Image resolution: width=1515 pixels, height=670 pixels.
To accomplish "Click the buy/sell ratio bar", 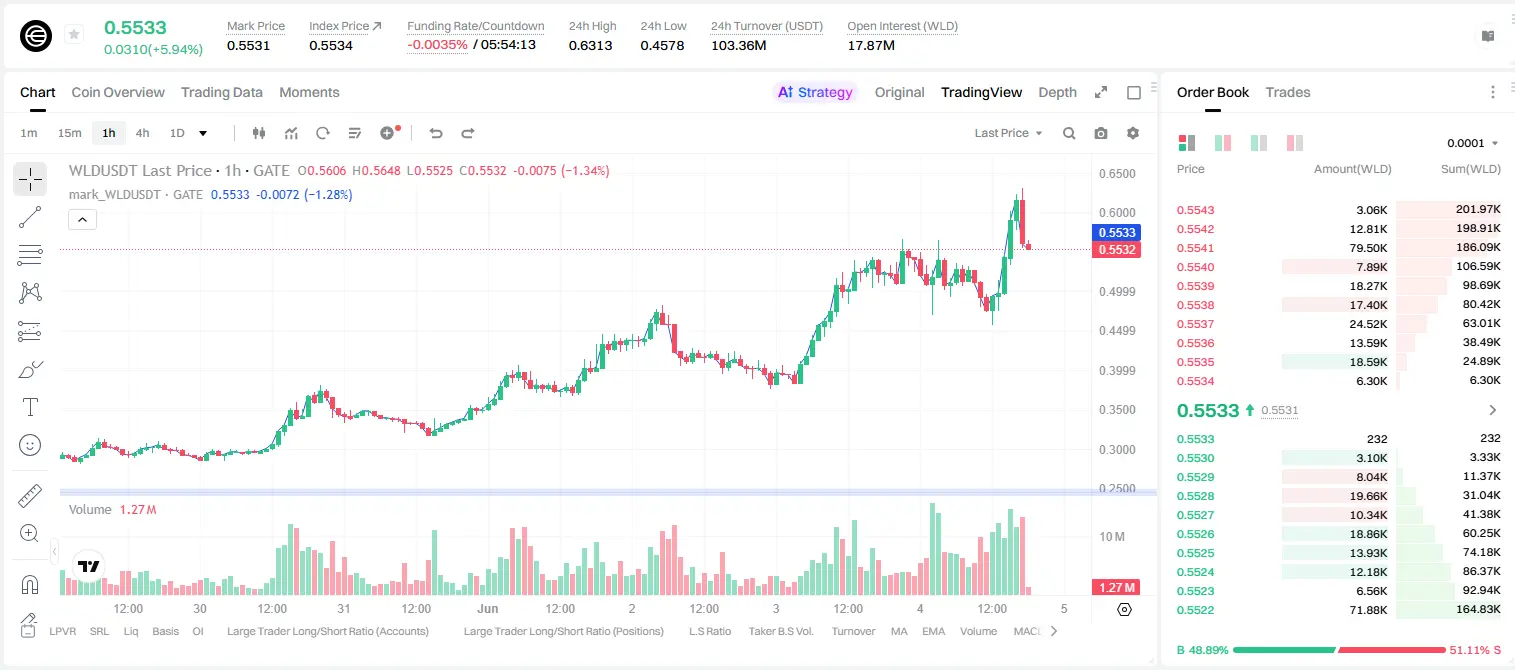I will [1339, 650].
